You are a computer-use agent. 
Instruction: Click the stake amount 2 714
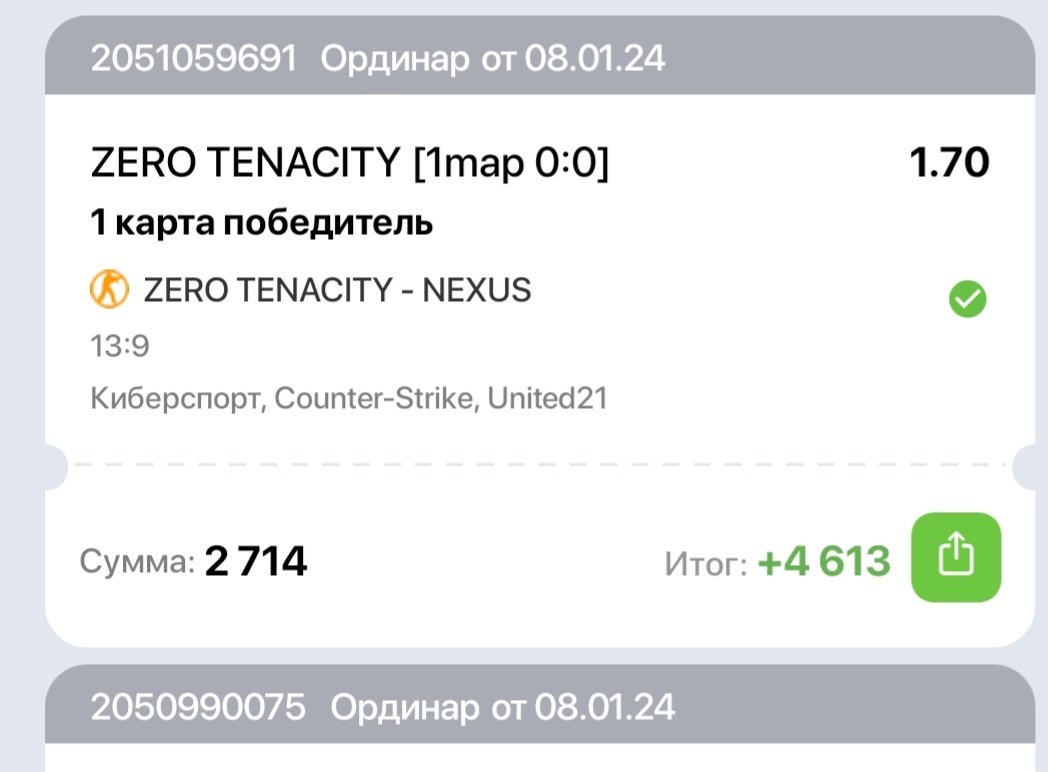coord(256,562)
